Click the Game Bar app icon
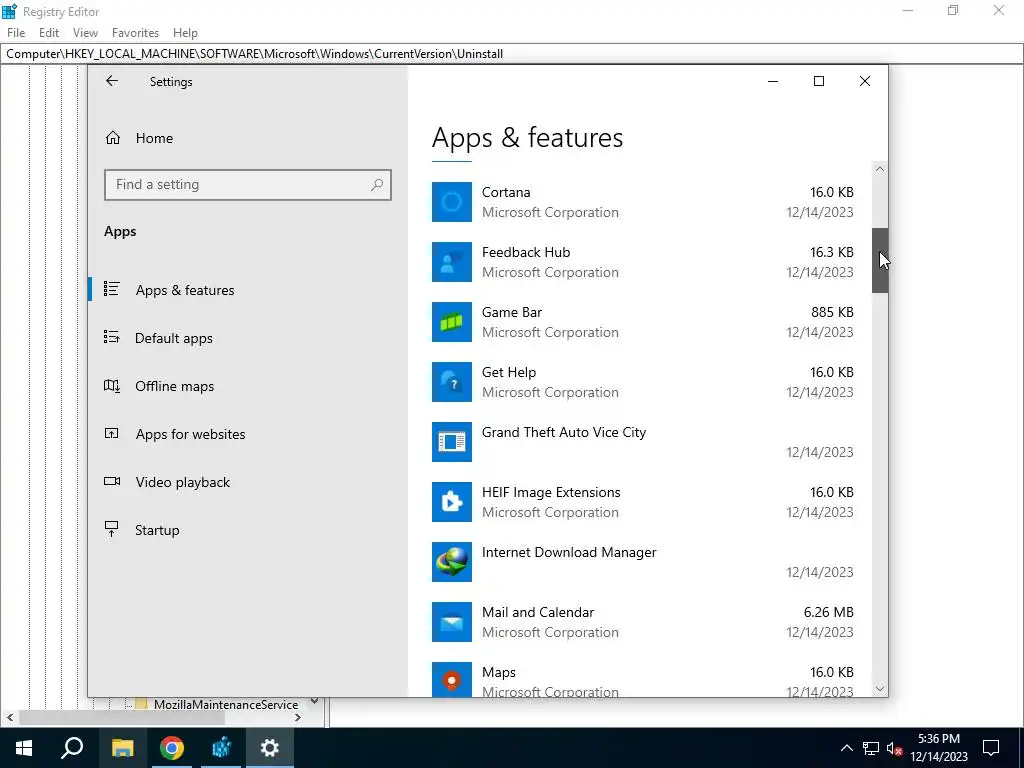The width and height of the screenshot is (1024, 768). coord(451,322)
